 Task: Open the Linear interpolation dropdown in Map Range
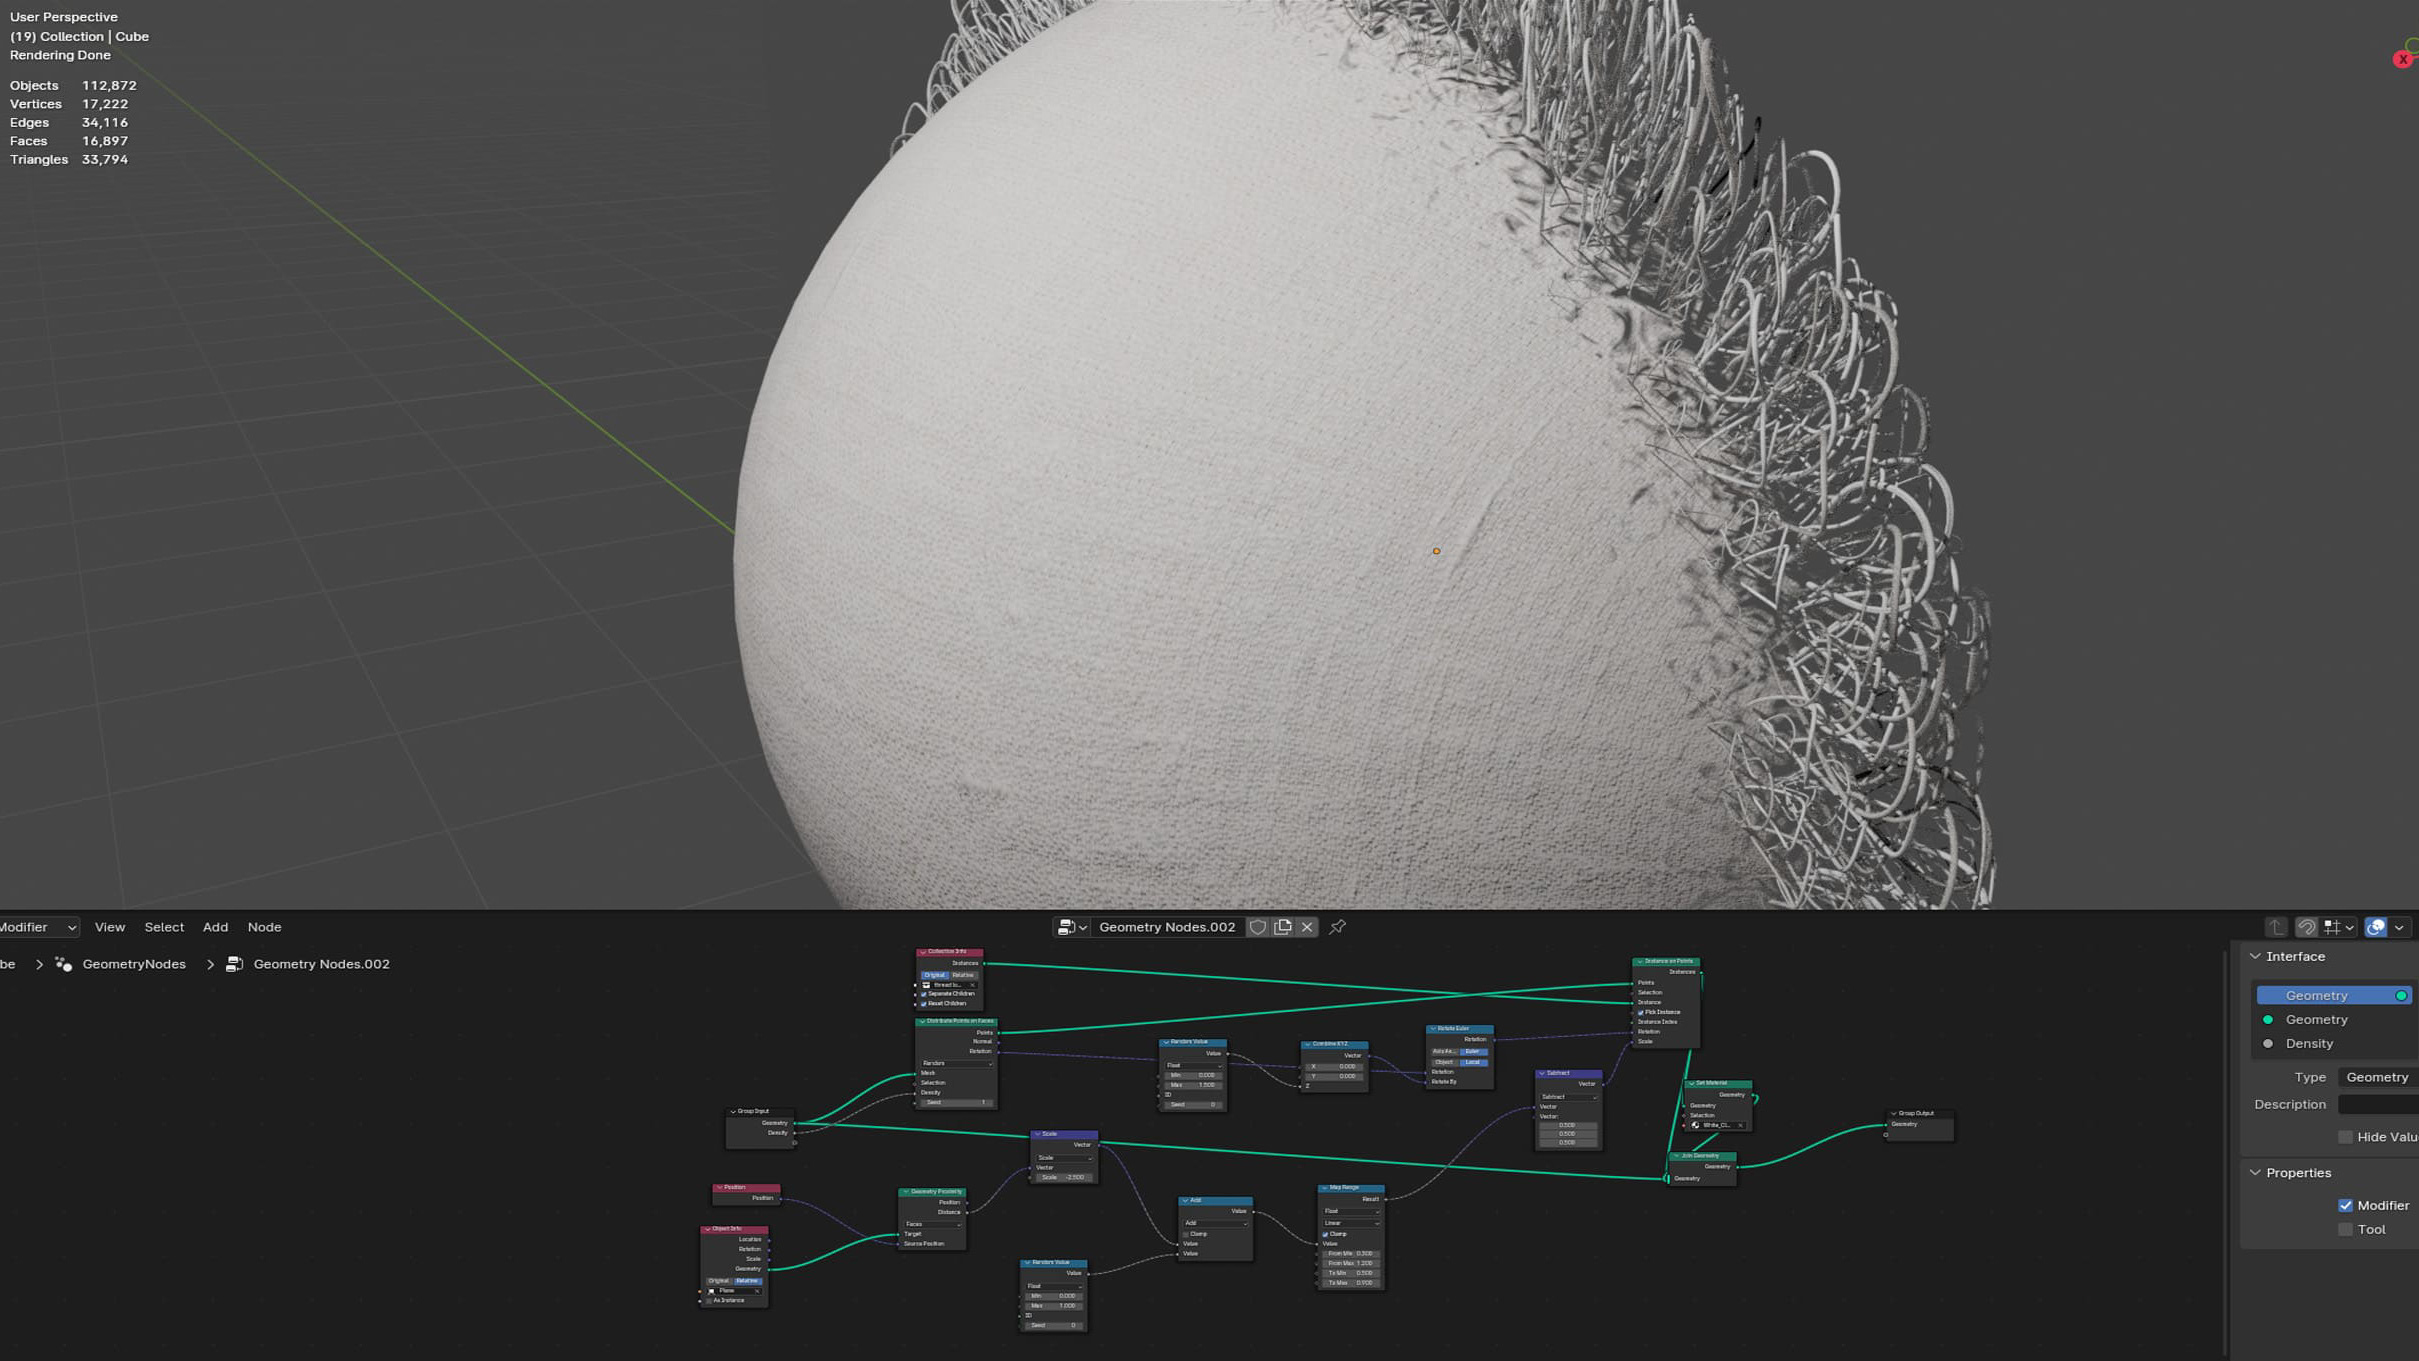[1352, 1223]
